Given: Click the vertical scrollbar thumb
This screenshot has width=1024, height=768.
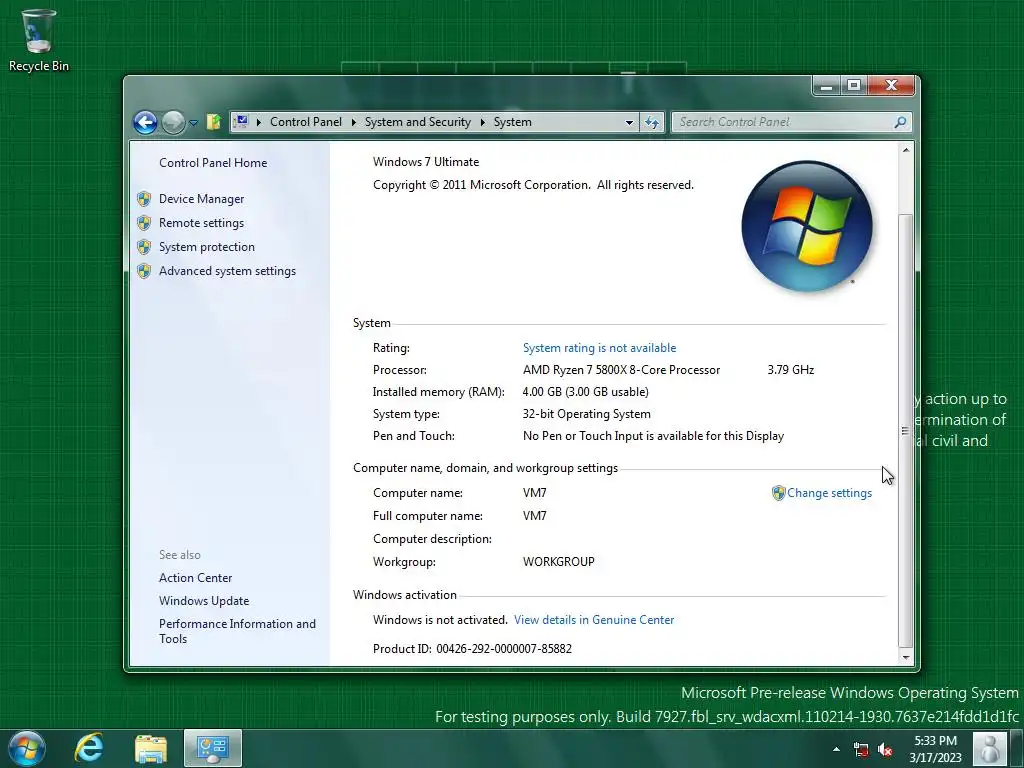Looking at the screenshot, I should (906, 430).
